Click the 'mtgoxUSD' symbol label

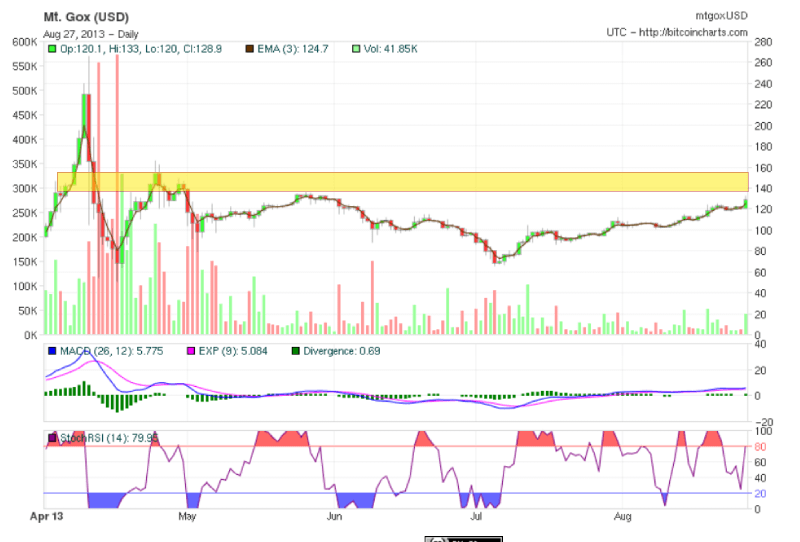(x=721, y=16)
